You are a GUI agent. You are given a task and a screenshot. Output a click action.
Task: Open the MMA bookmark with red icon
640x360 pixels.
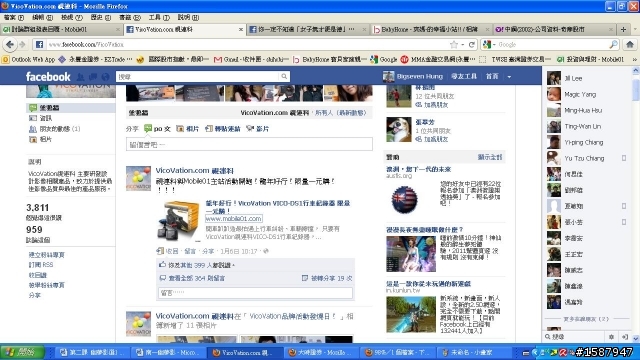[438, 60]
